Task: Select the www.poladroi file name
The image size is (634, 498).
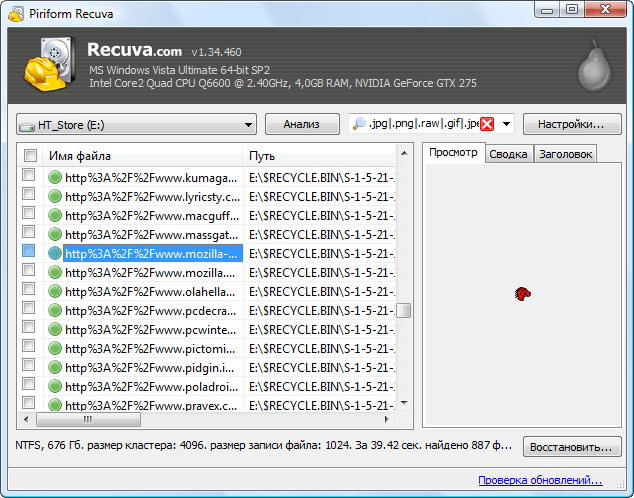Action: pos(152,386)
